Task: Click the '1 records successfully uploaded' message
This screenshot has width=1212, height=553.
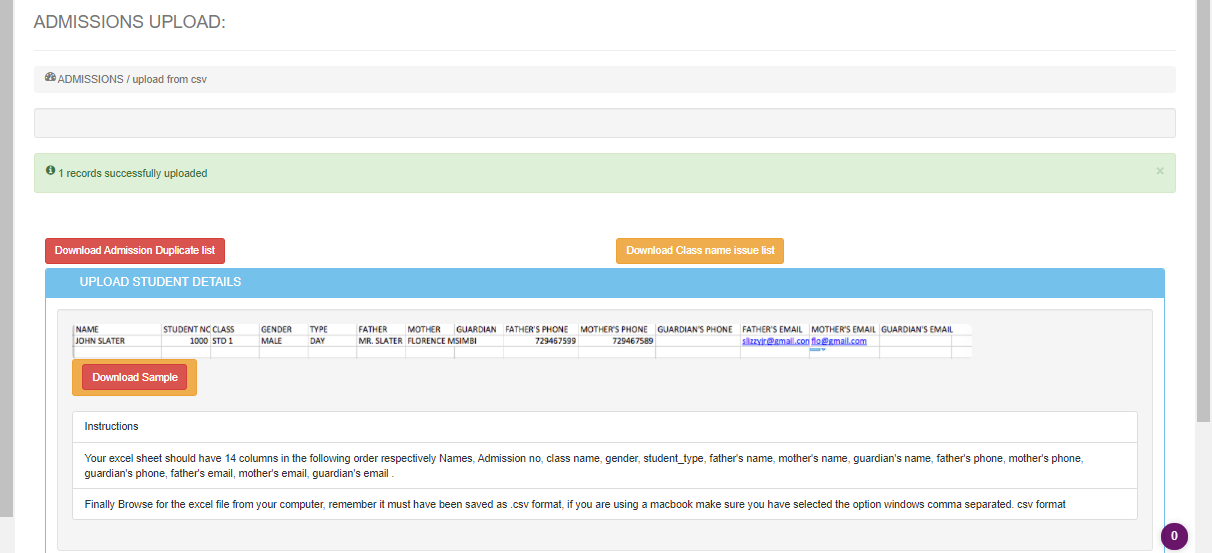Action: coord(133,174)
